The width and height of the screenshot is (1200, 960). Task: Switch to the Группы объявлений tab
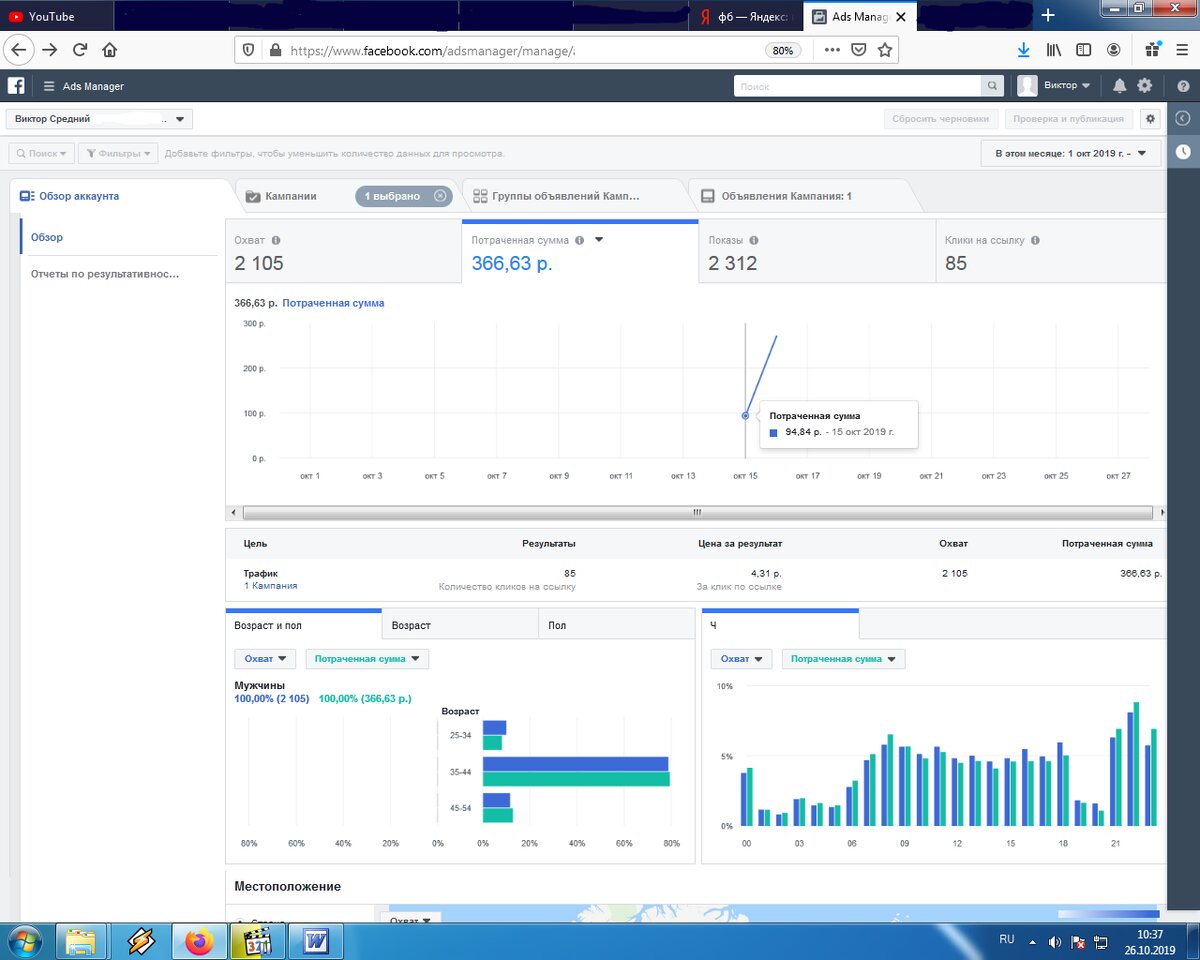click(x=565, y=196)
